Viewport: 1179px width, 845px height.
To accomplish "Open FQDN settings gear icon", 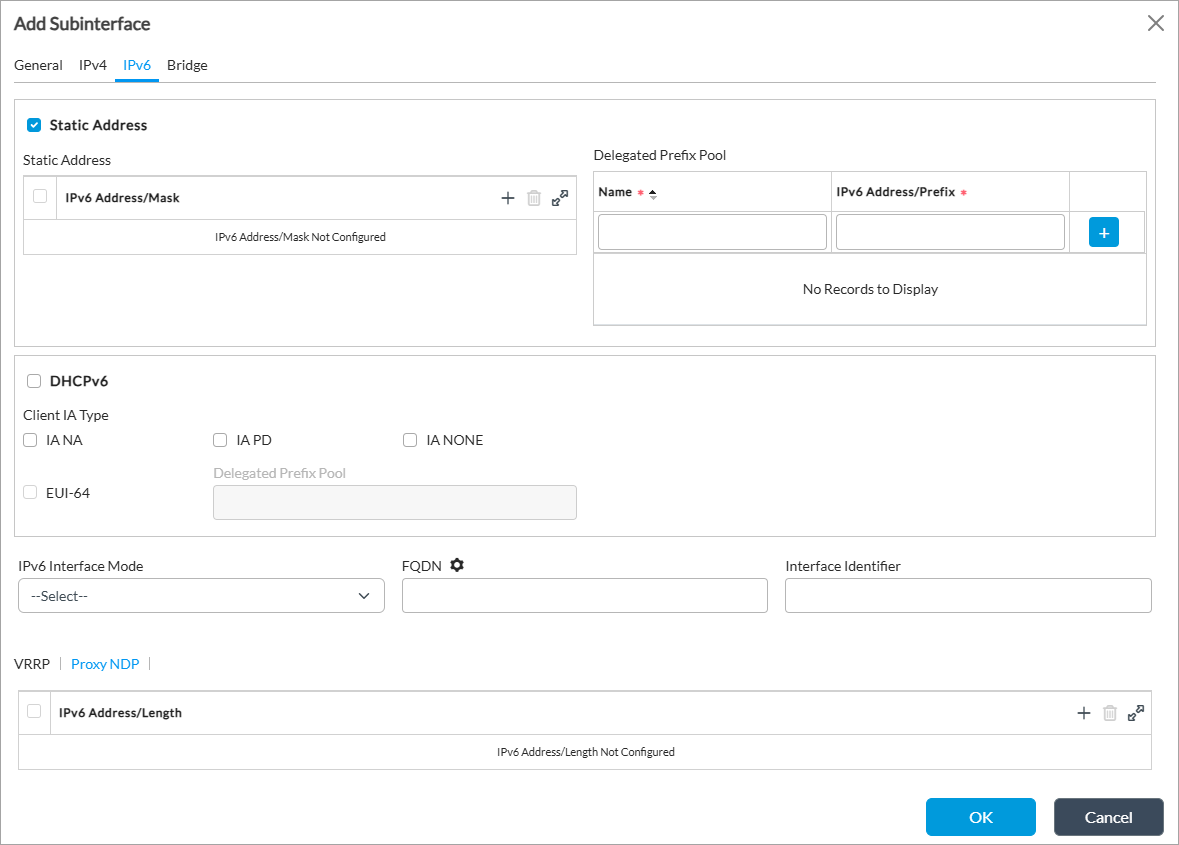I will 457,565.
